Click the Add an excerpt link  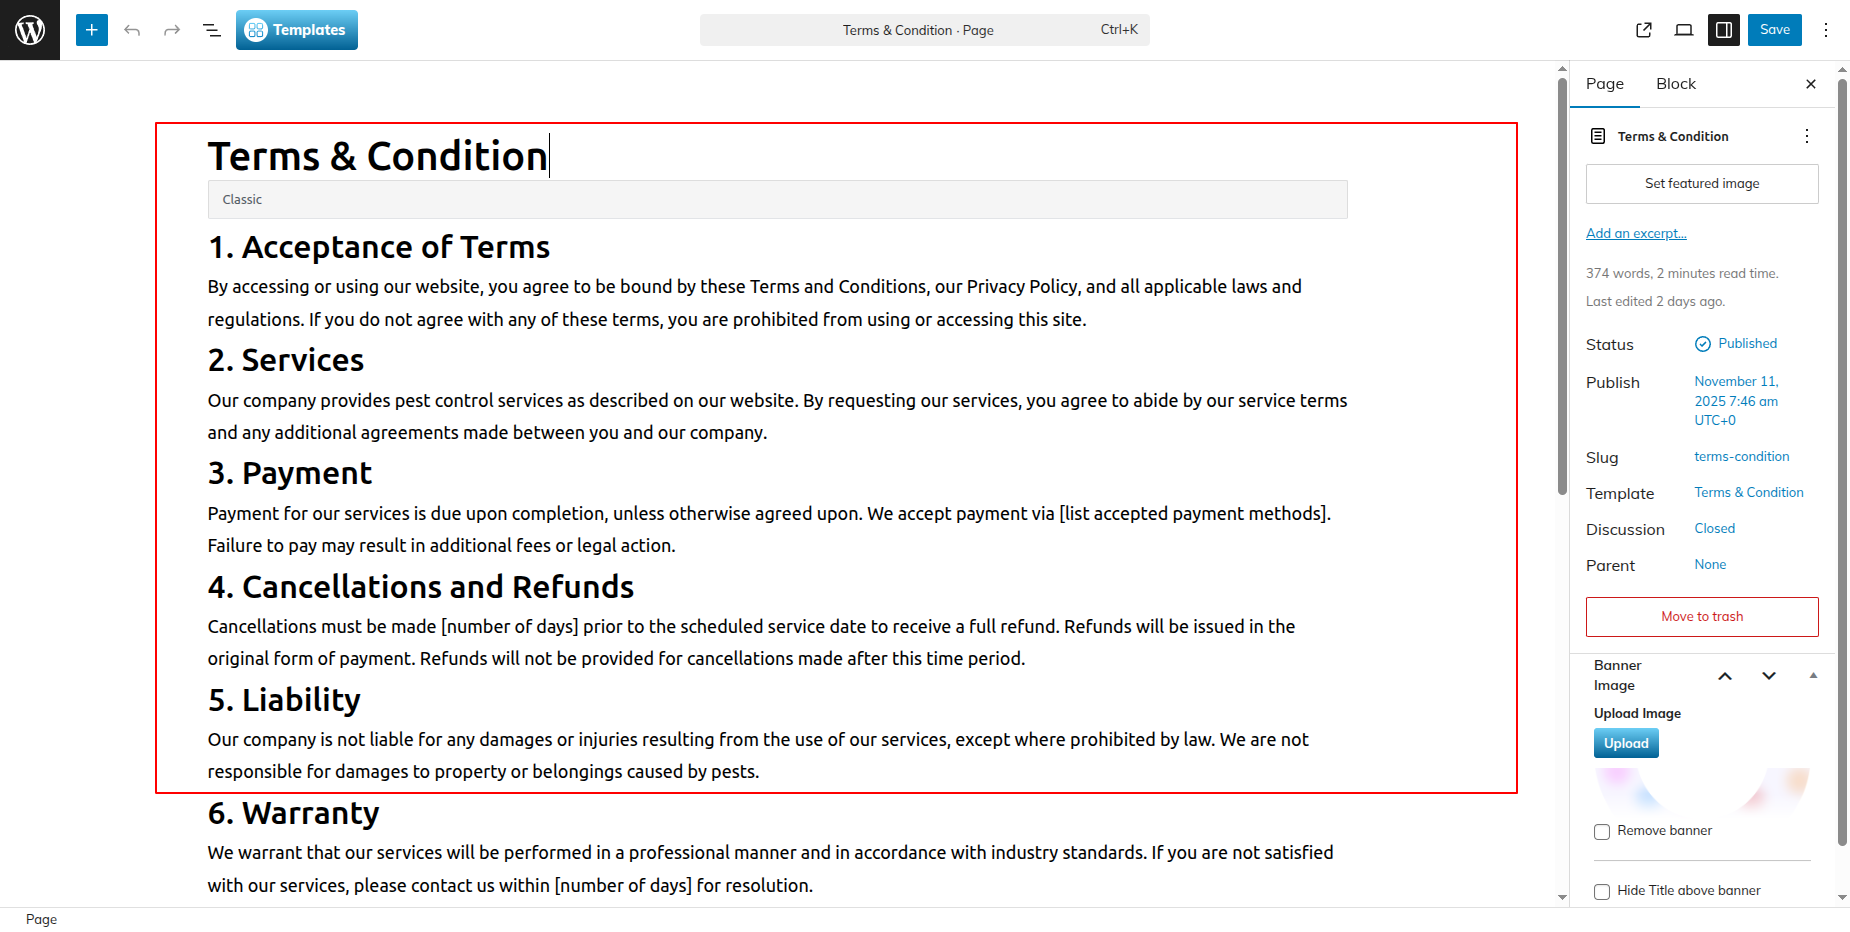click(x=1636, y=234)
